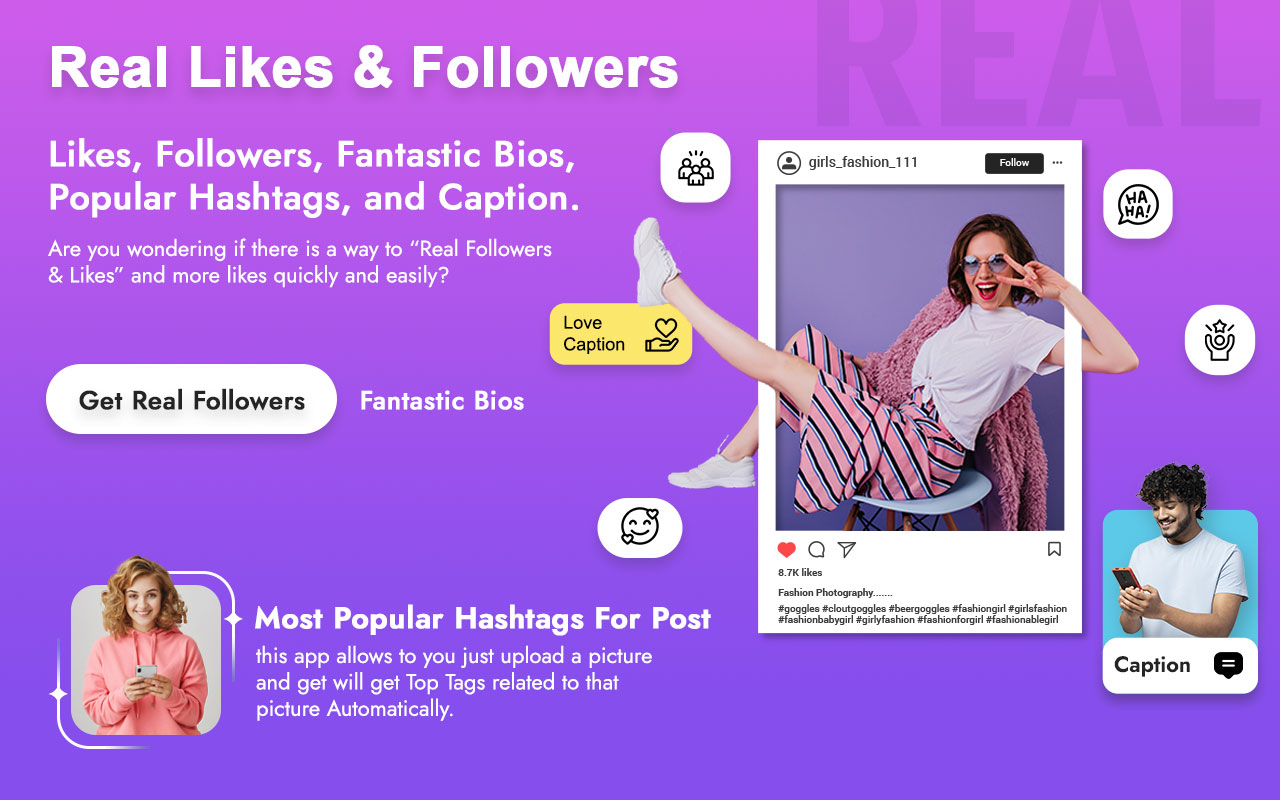
Task: Click the 8.7K likes counter
Action: tap(799, 572)
